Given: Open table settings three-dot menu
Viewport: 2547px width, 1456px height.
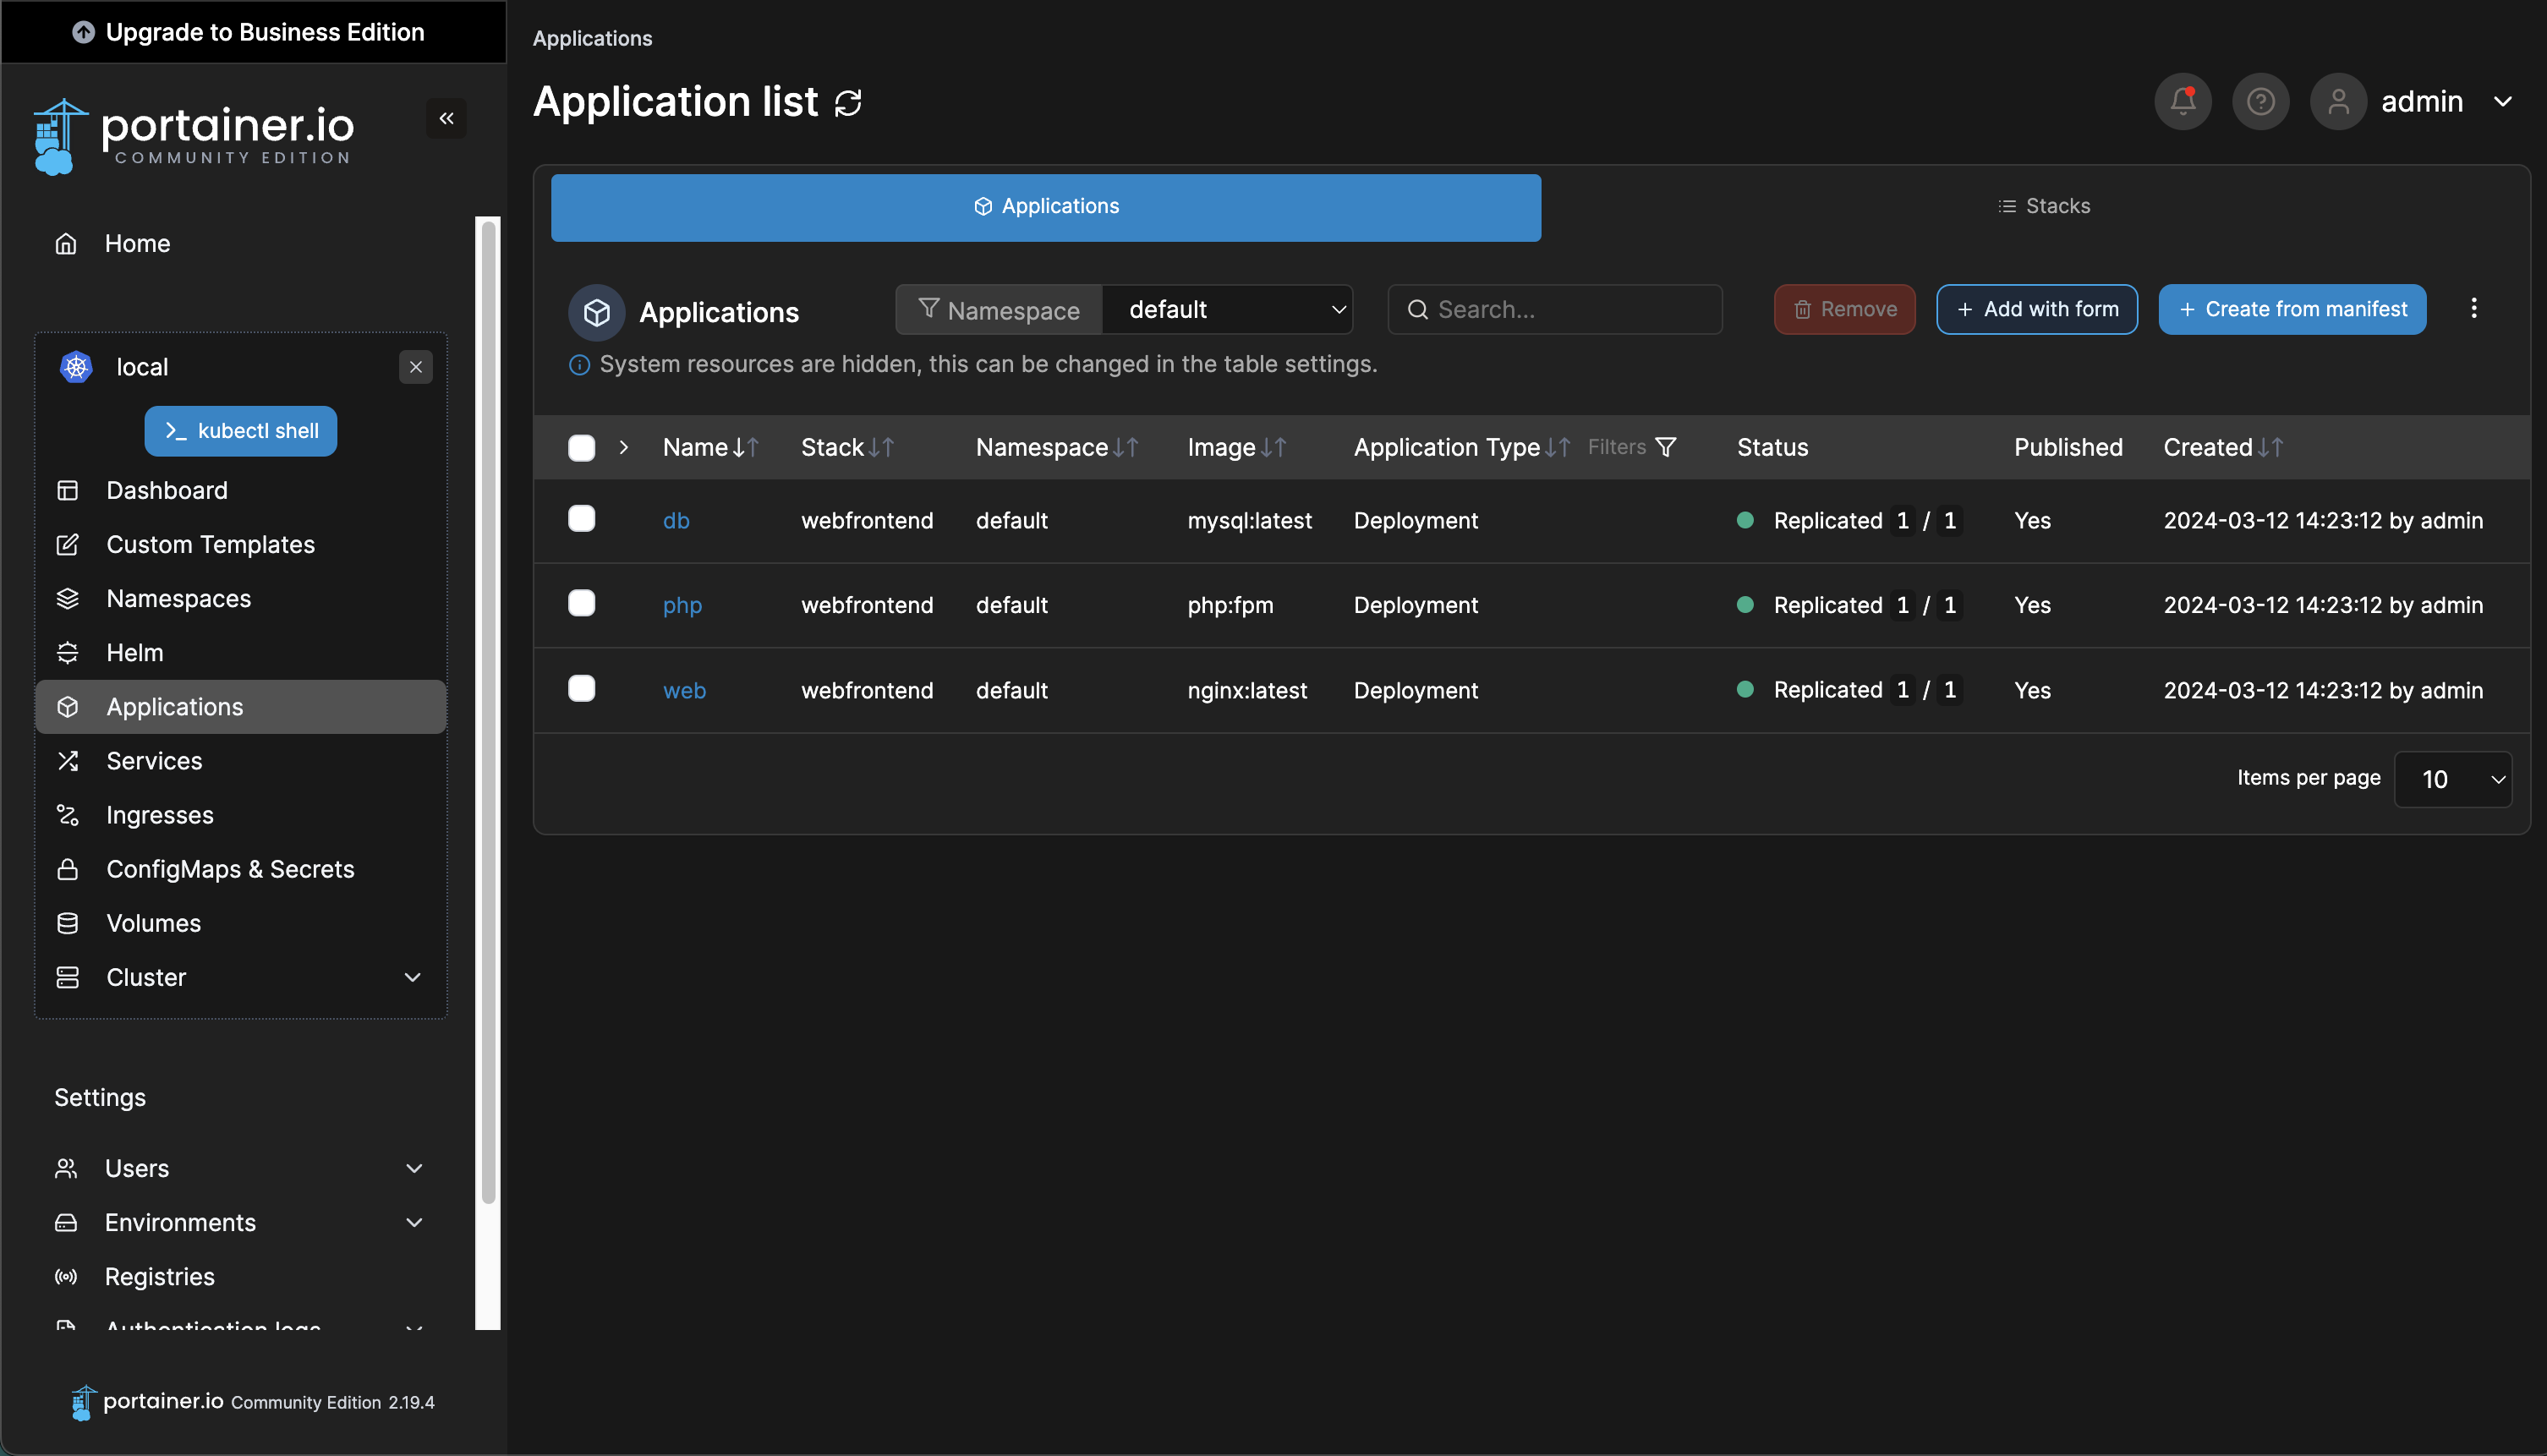Looking at the screenshot, I should click(2474, 309).
